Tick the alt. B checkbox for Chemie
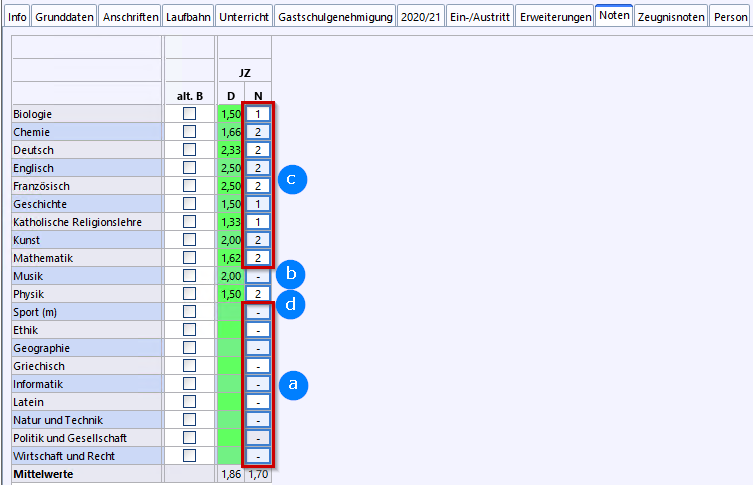This screenshot has width=753, height=485. pyautogui.click(x=190, y=132)
